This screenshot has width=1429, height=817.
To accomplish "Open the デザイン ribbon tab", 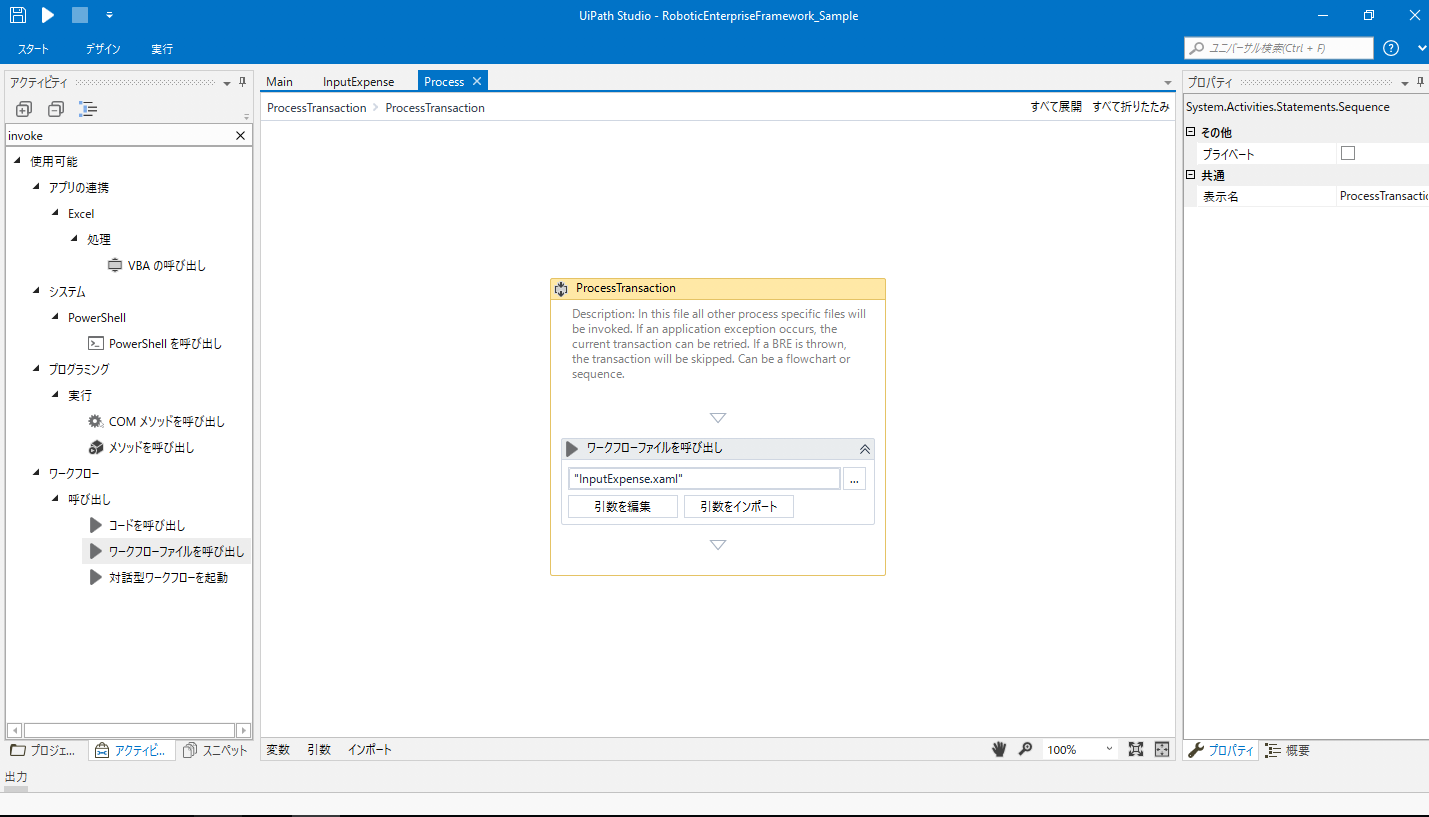I will click(103, 49).
